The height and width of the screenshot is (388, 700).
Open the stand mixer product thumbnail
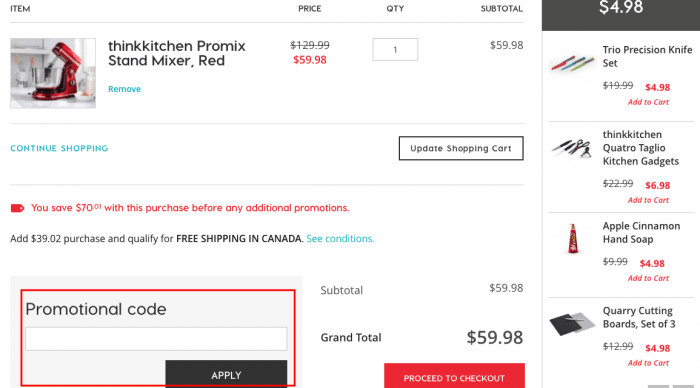click(x=53, y=73)
